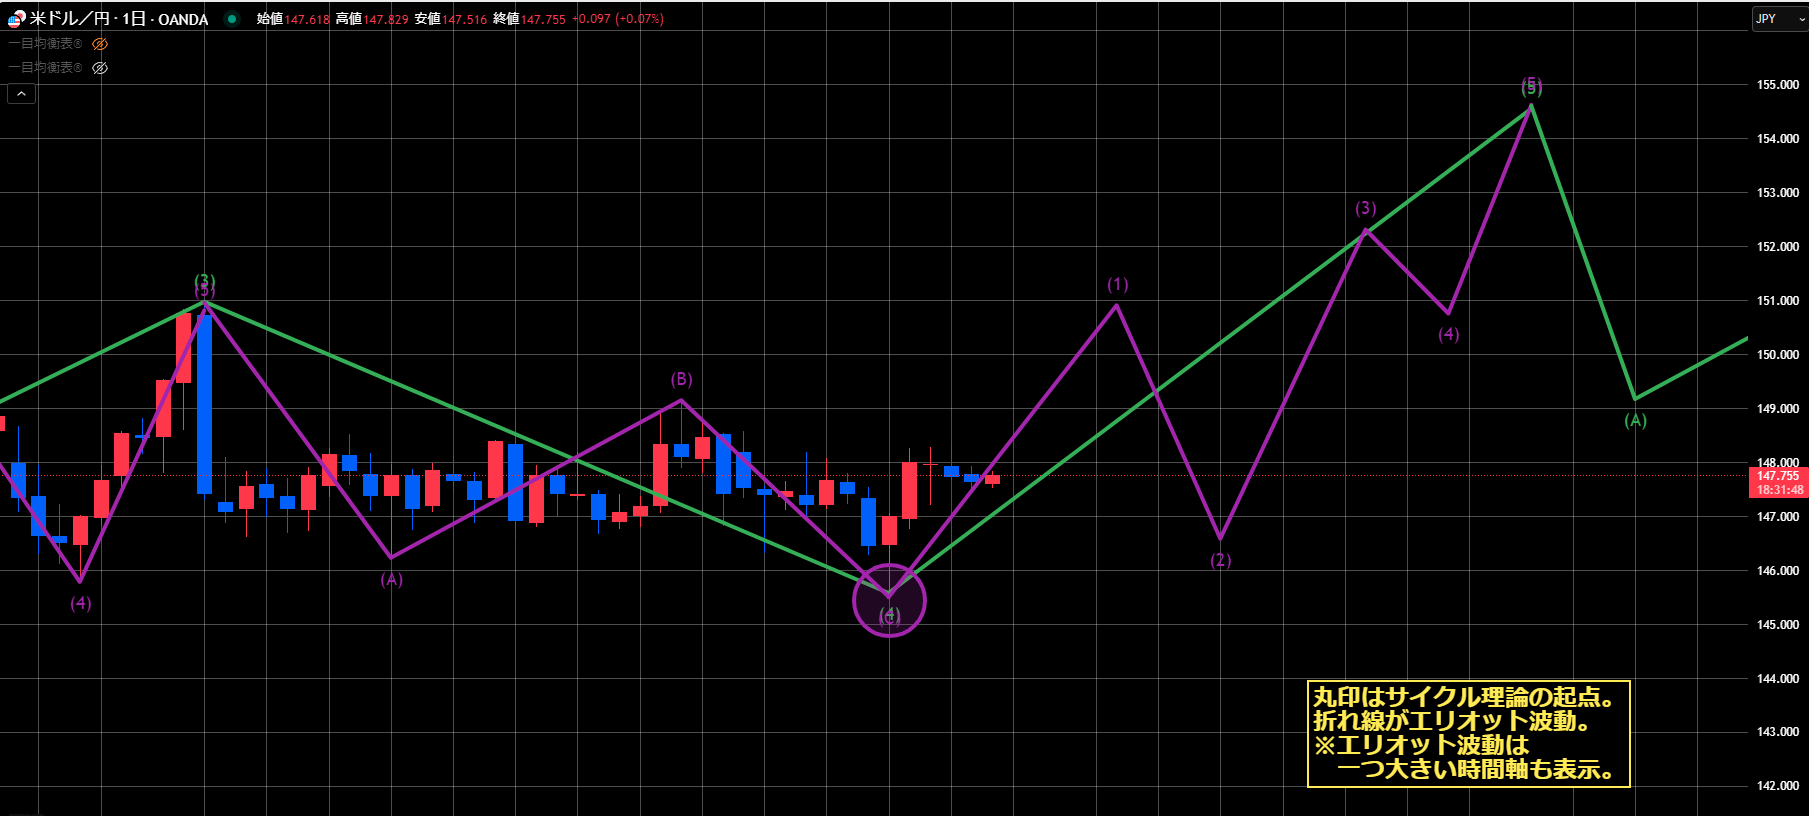
Task: Click the 米ドル/円 symbol title
Action: (68, 19)
